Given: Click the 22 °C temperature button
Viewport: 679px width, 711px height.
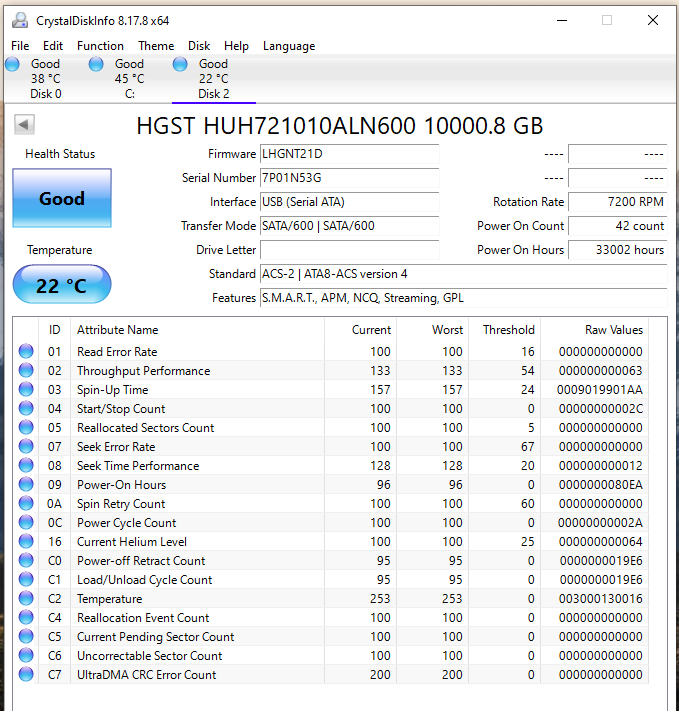Looking at the screenshot, I should pos(62,285).
